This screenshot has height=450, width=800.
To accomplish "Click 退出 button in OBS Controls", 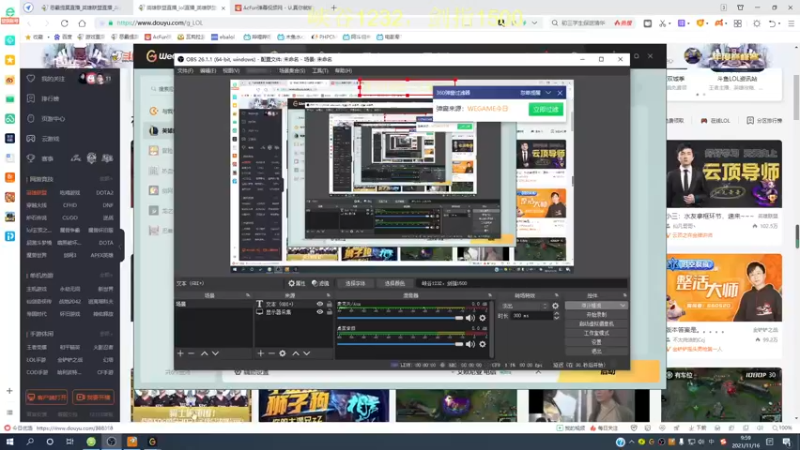I will click(596, 352).
